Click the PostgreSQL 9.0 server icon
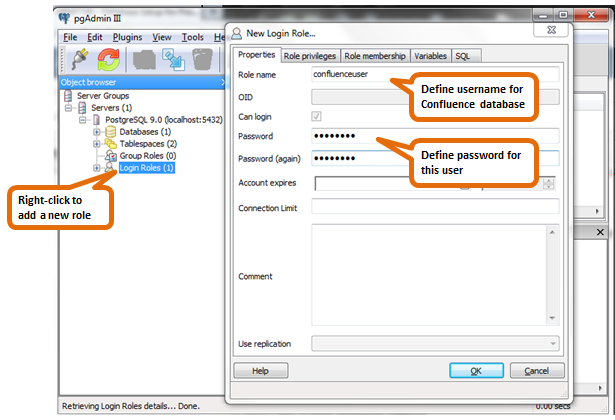 point(96,120)
